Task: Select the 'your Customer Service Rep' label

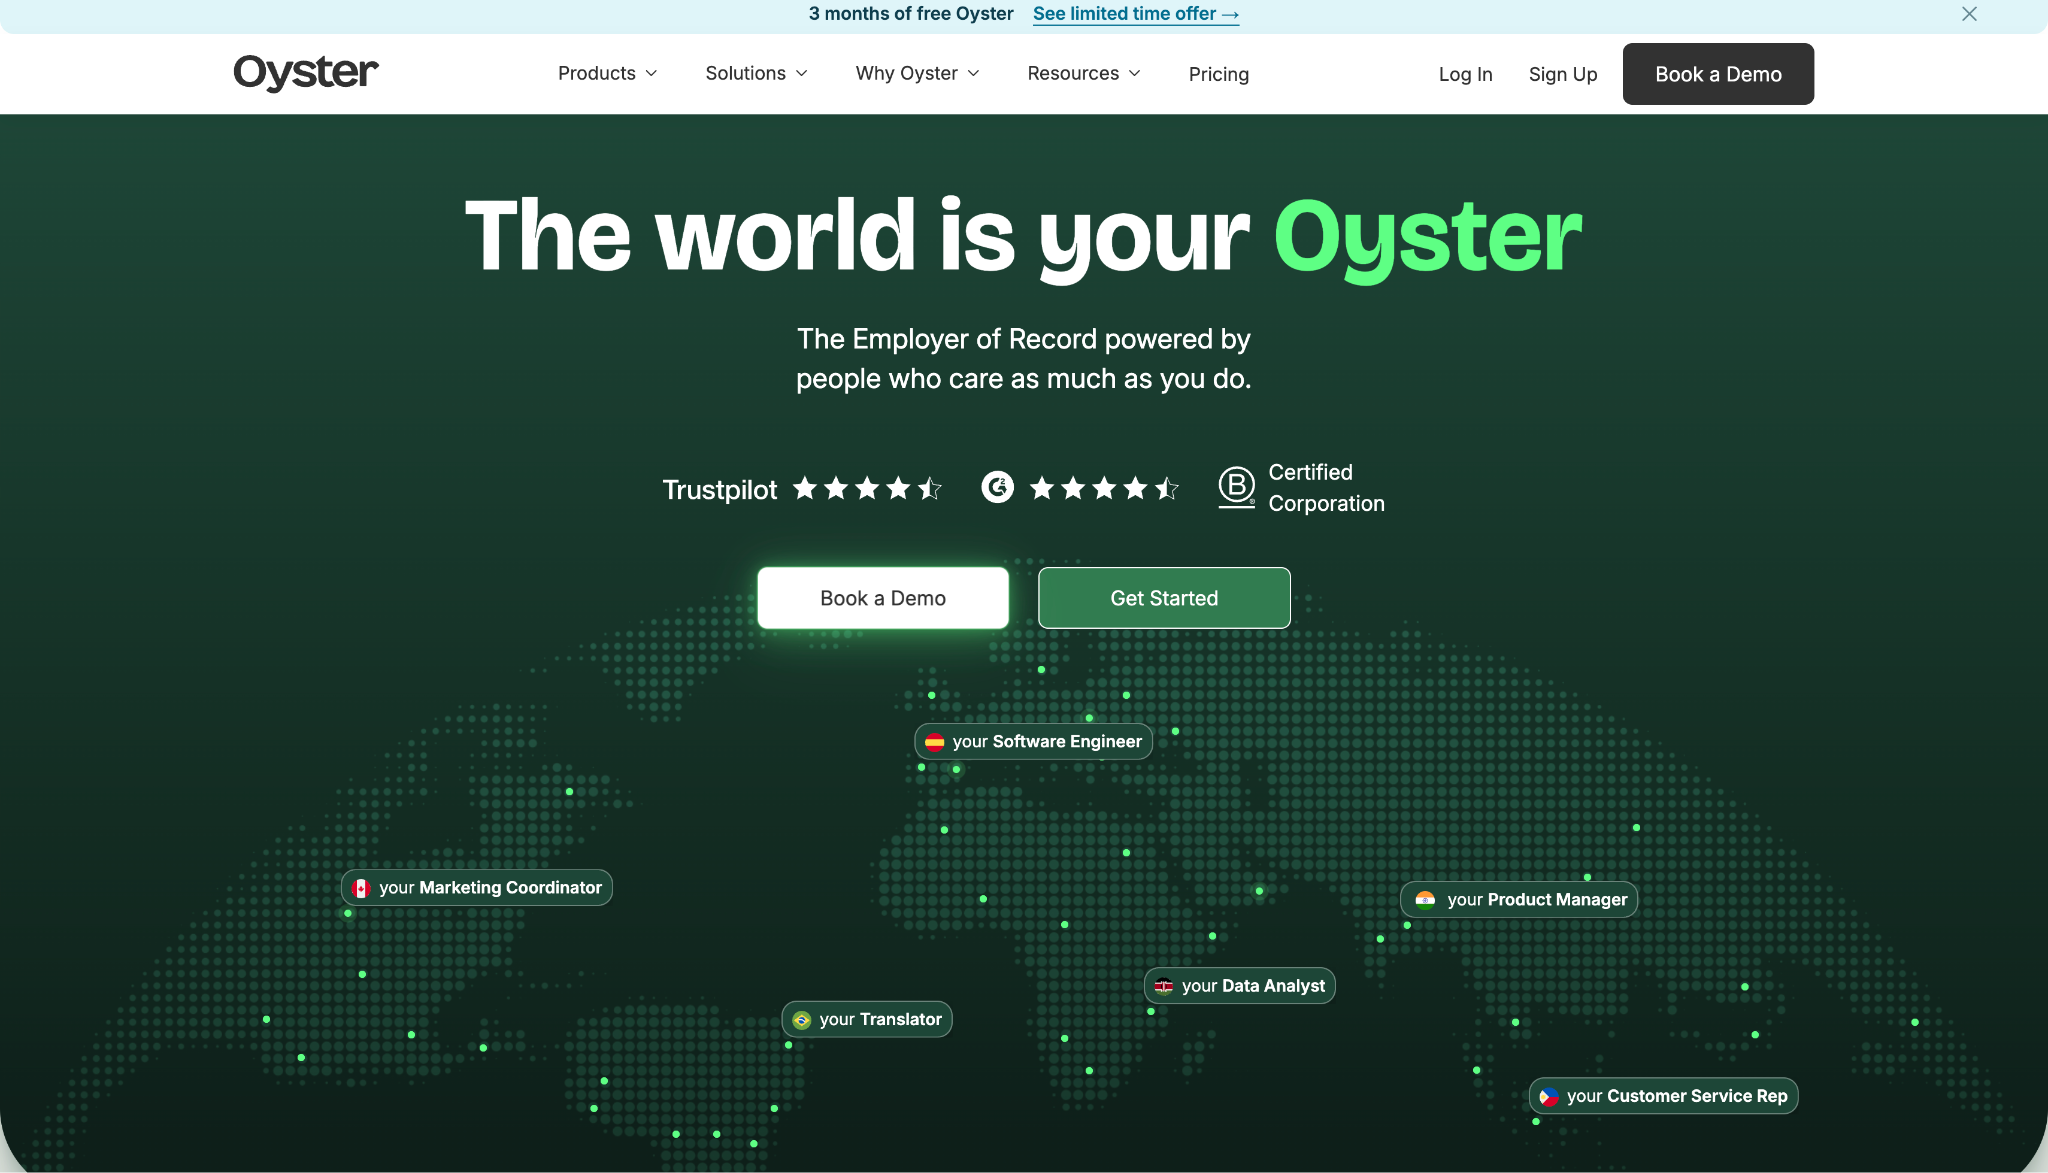Action: pos(1664,1095)
